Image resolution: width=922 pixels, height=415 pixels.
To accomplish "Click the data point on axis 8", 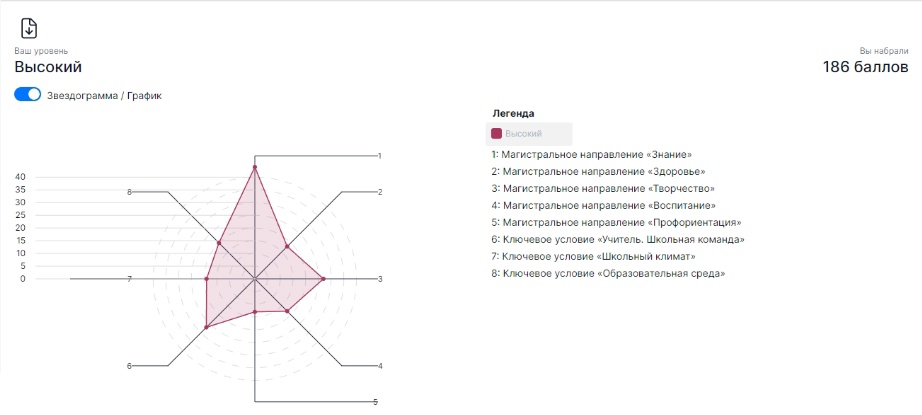I will tap(219, 243).
